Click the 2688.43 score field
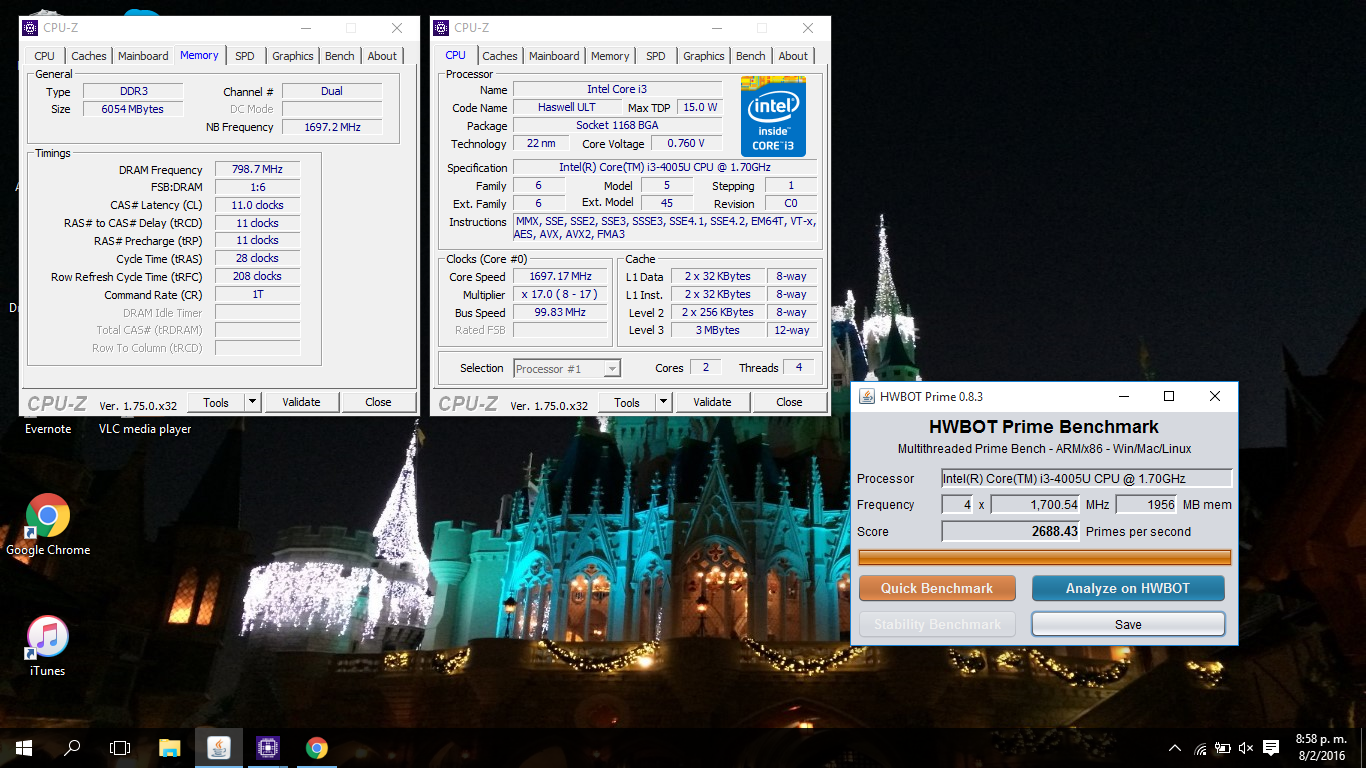The height and width of the screenshot is (768, 1366). (1011, 532)
